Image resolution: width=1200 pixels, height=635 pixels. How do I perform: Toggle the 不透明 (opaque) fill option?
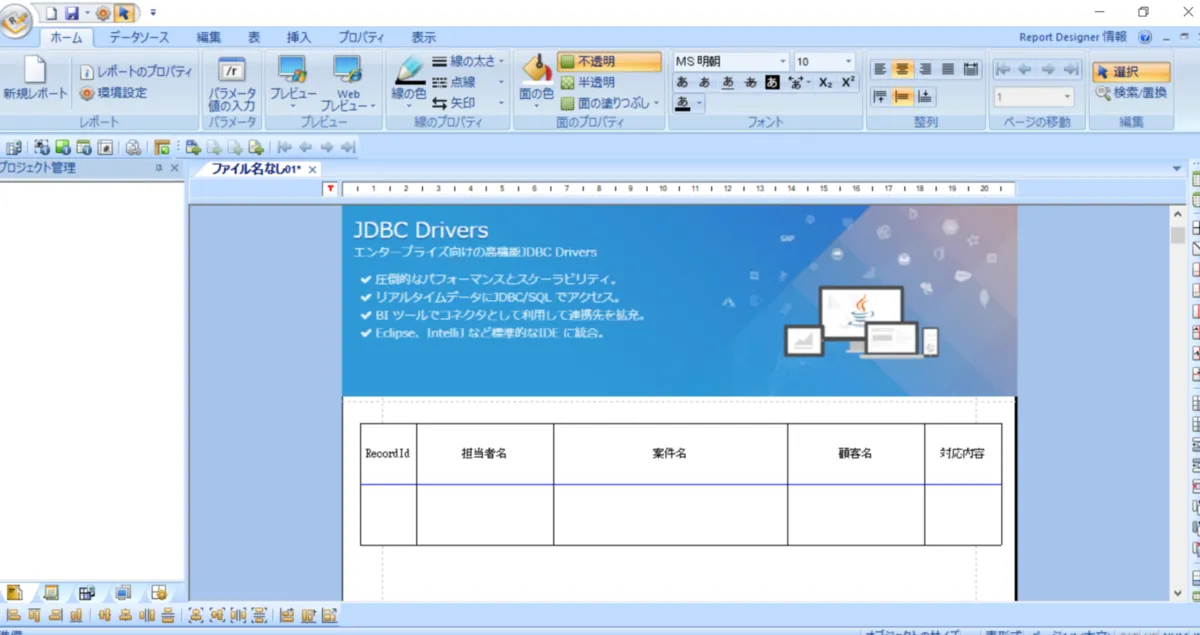(609, 62)
